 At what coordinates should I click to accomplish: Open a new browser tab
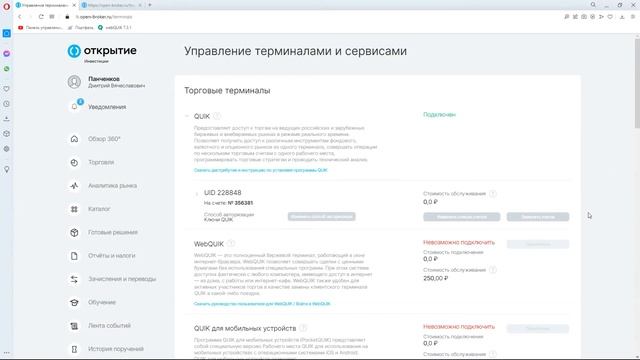150,5
